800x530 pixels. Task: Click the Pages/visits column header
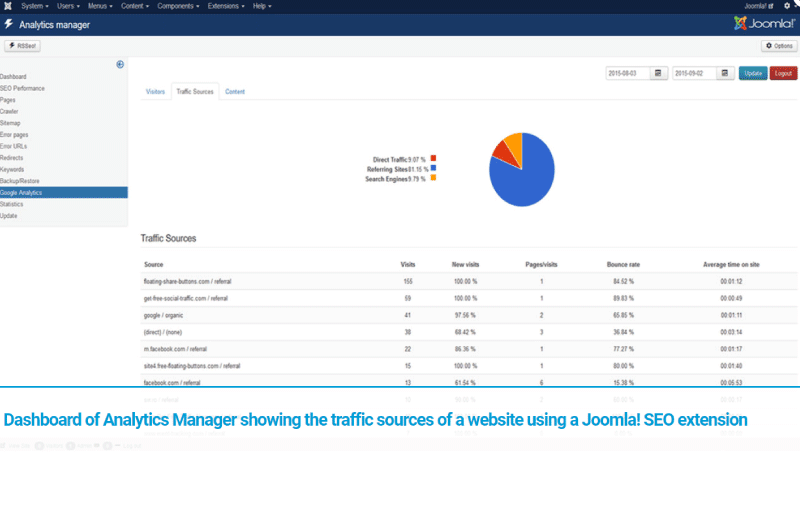click(541, 265)
